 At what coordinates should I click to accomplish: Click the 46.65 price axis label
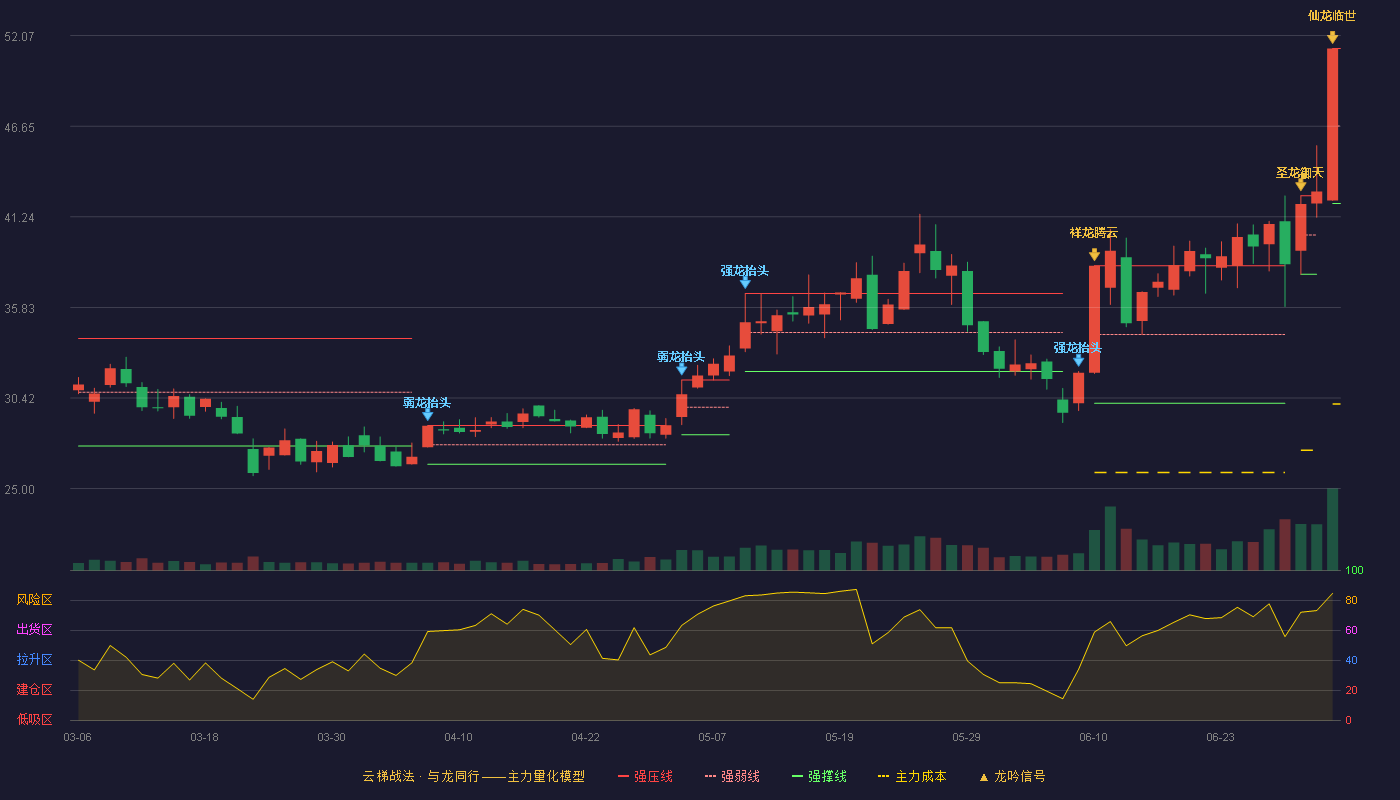point(20,127)
